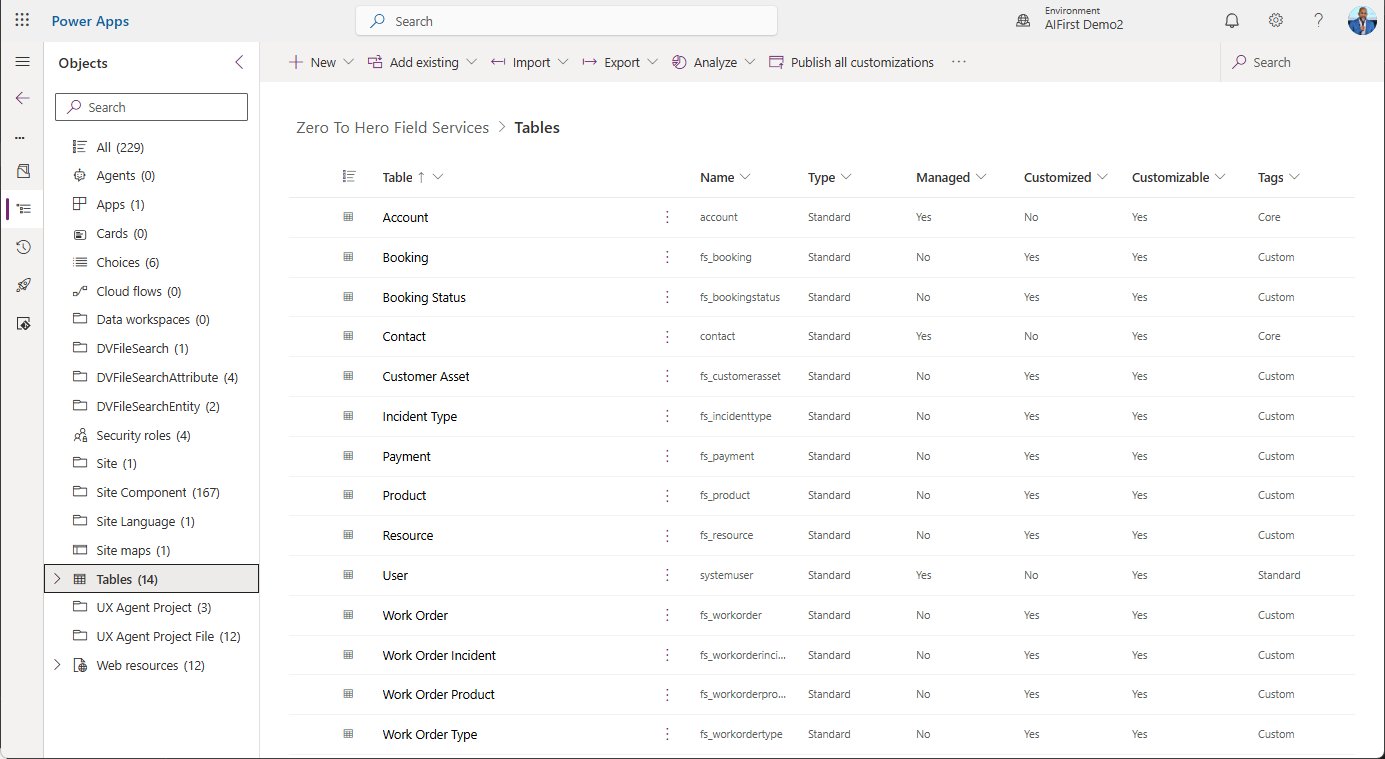Click the toolbar overflow ellipsis
Image resolution: width=1385 pixels, height=759 pixels.
coord(959,62)
